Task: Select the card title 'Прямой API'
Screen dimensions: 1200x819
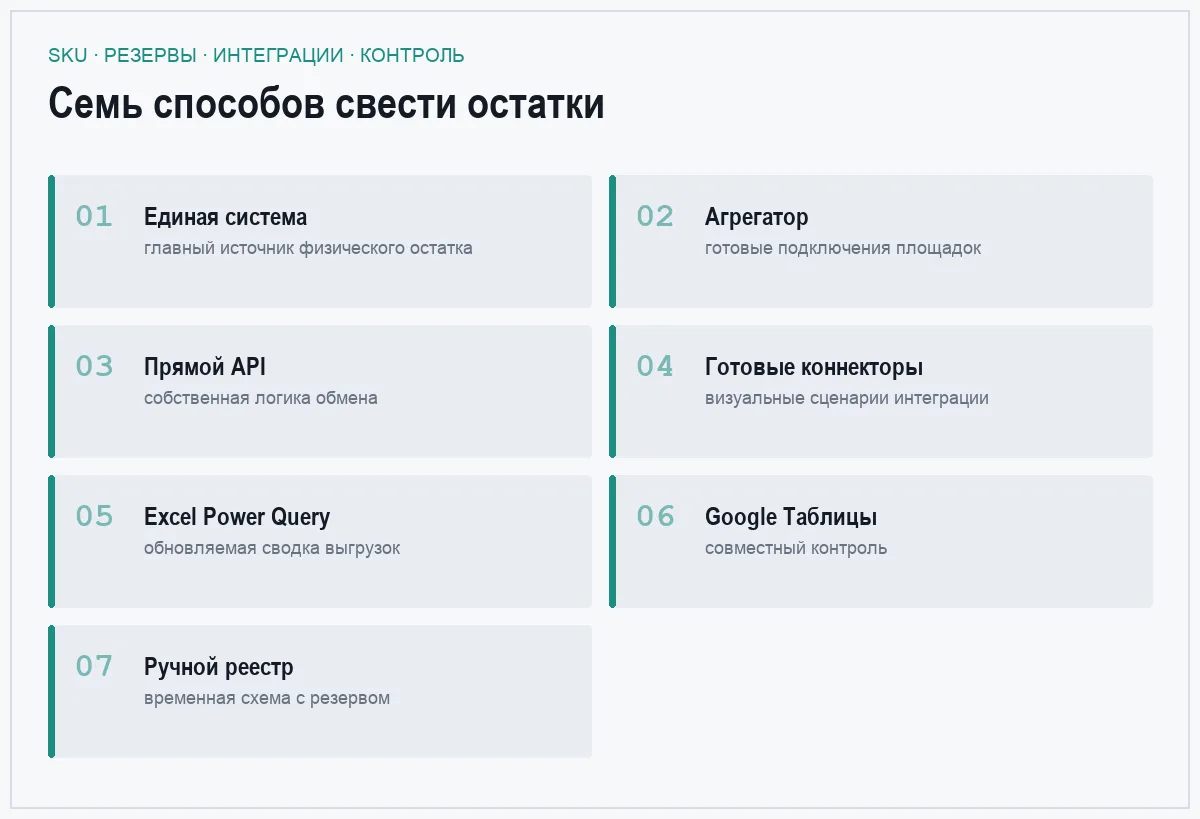Action: coord(205,367)
